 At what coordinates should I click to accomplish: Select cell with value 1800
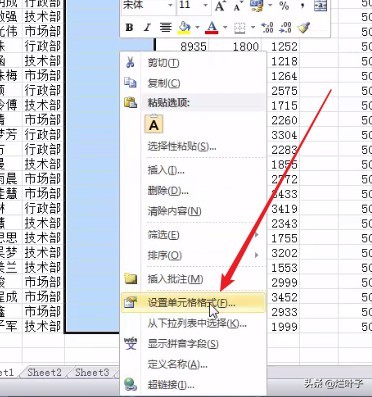tap(246, 46)
